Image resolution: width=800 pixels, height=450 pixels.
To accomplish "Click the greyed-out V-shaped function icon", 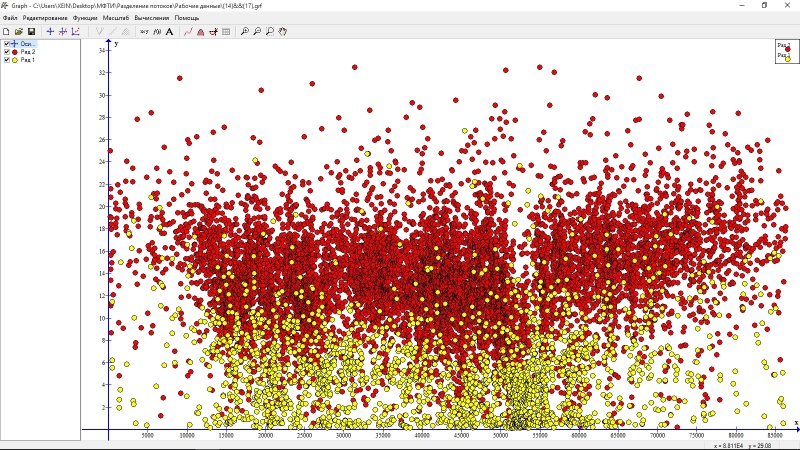I will coord(100,32).
